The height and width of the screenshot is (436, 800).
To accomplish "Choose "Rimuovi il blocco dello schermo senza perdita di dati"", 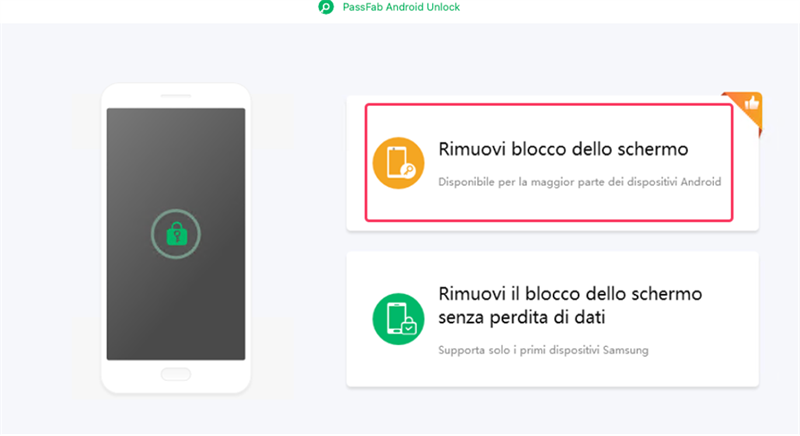I will click(x=570, y=305).
